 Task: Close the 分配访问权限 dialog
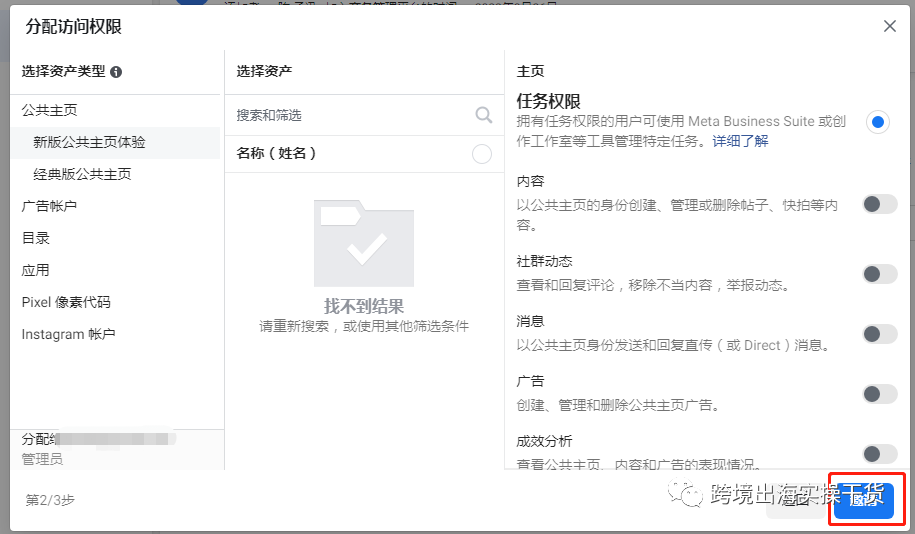click(x=889, y=26)
